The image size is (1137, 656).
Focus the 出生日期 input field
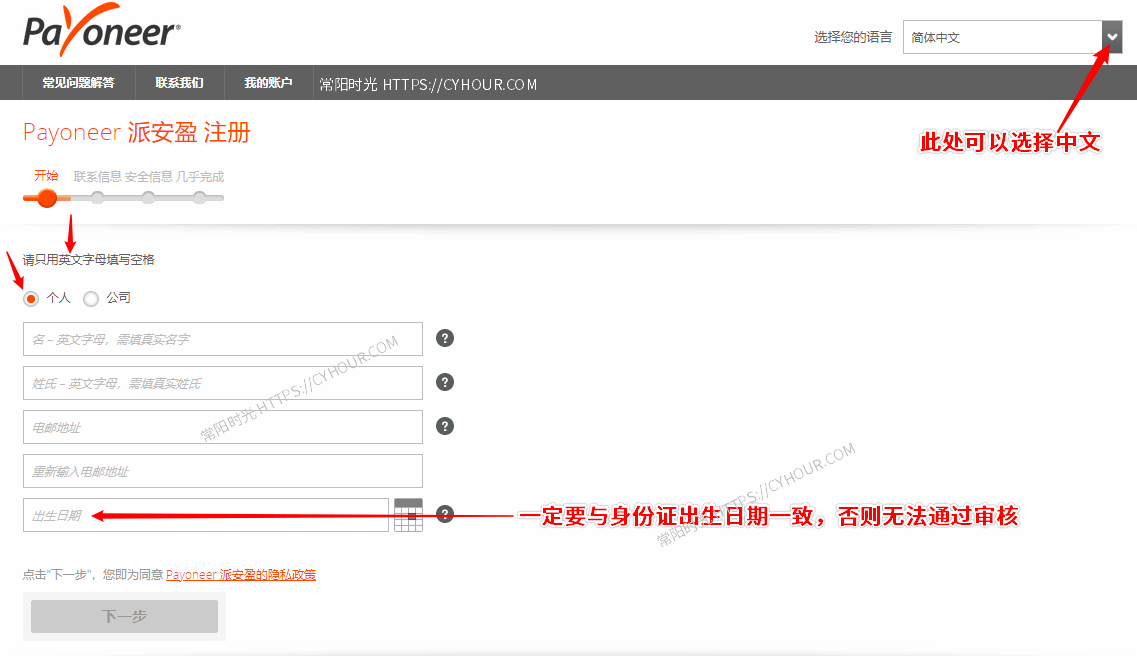[x=206, y=515]
